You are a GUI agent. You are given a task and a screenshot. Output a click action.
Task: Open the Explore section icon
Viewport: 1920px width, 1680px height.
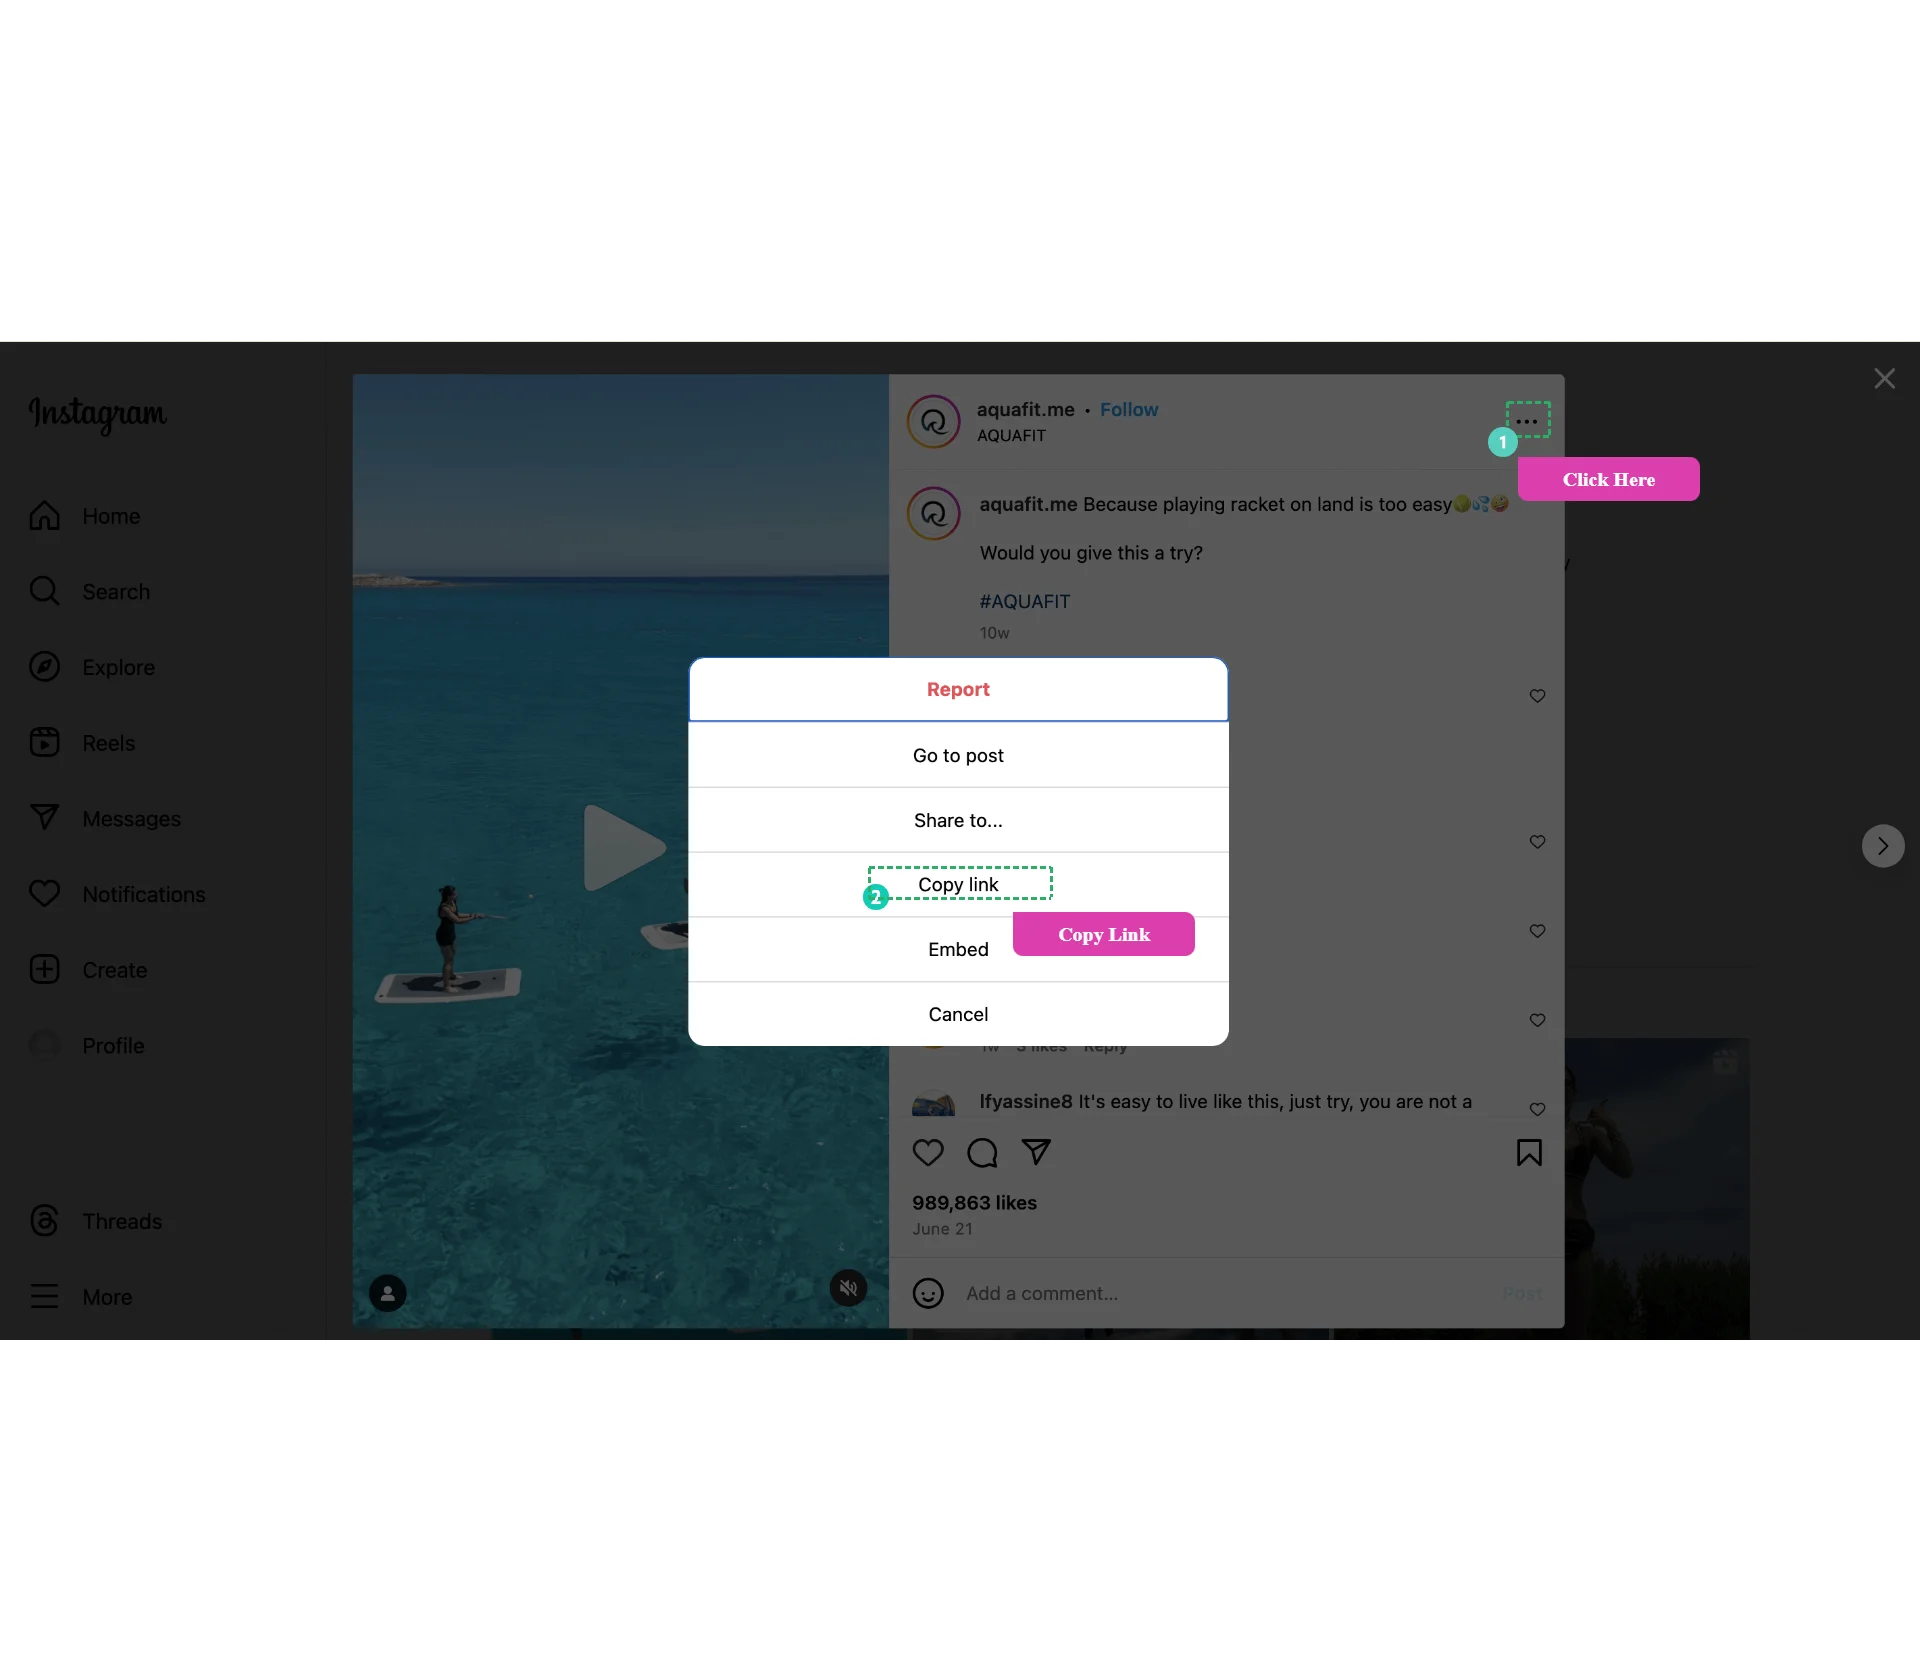[x=44, y=666]
